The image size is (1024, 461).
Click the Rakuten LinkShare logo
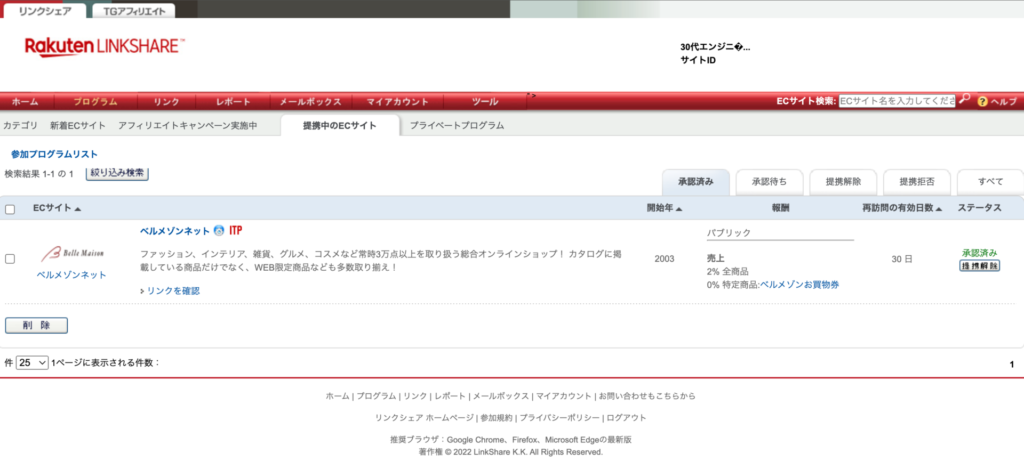click(x=104, y=46)
